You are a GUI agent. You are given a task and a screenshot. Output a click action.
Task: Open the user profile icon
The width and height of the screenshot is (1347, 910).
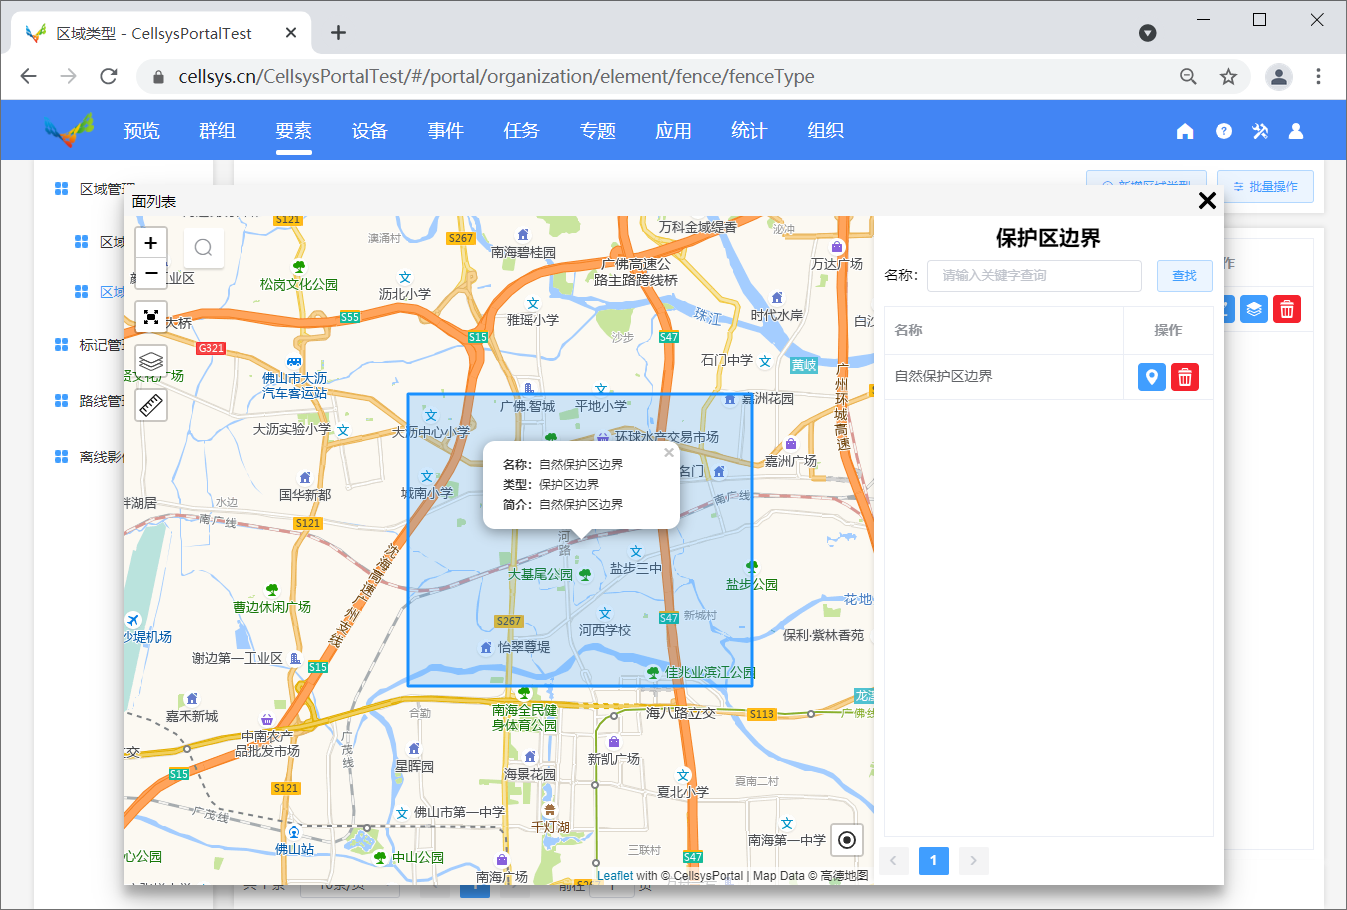pyautogui.click(x=1296, y=131)
